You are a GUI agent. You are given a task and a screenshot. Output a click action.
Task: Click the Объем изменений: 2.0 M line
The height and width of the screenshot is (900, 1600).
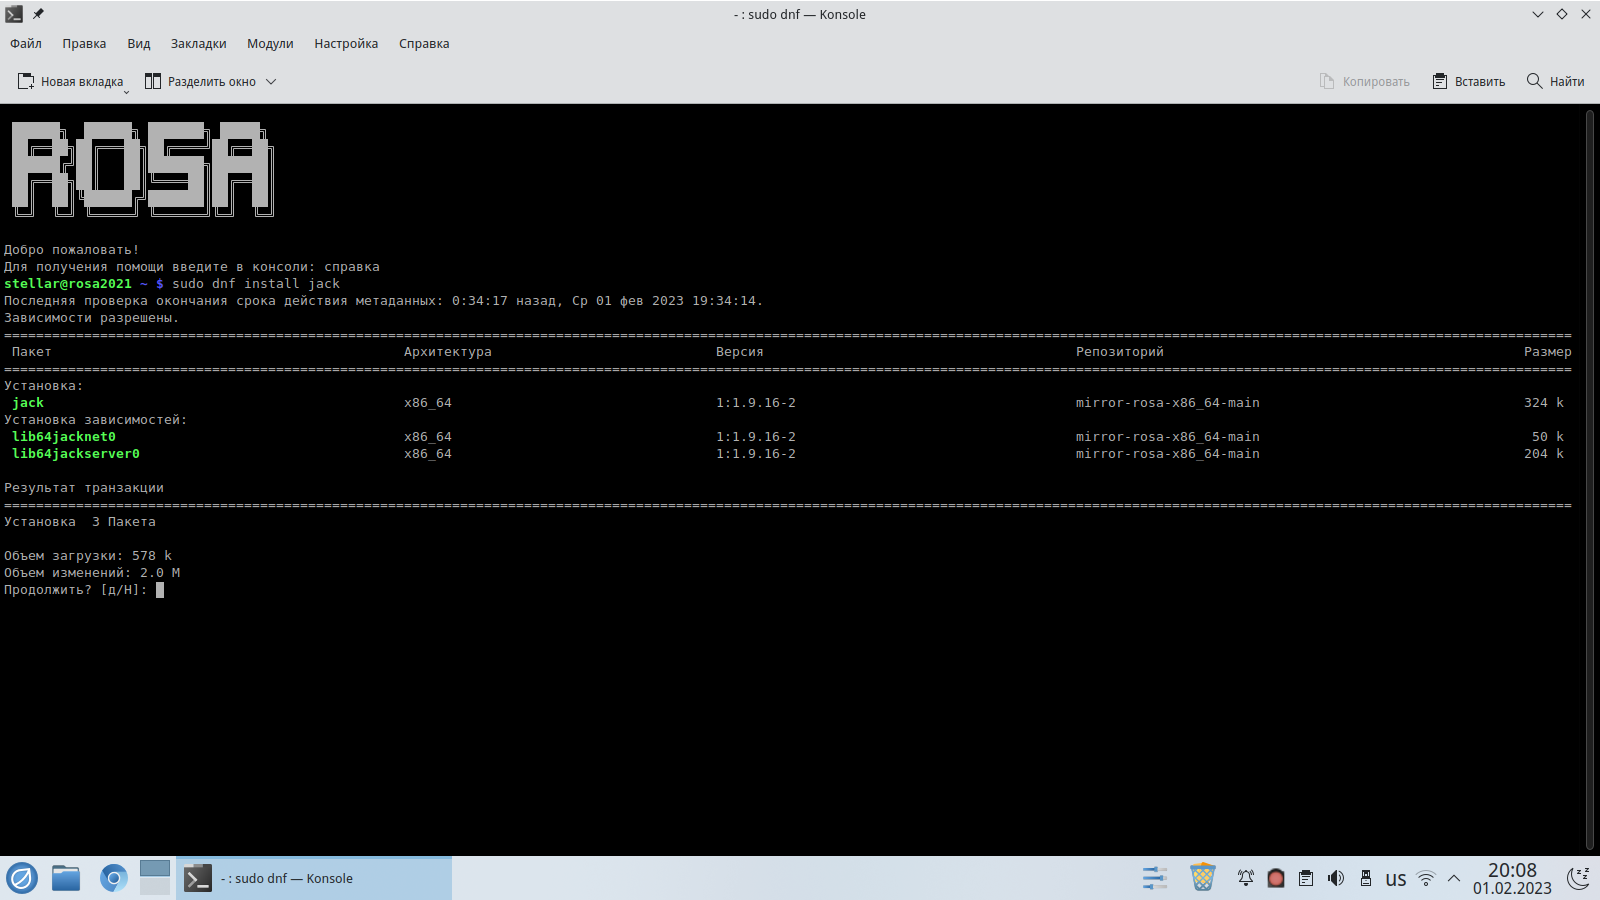pyautogui.click(x=92, y=573)
